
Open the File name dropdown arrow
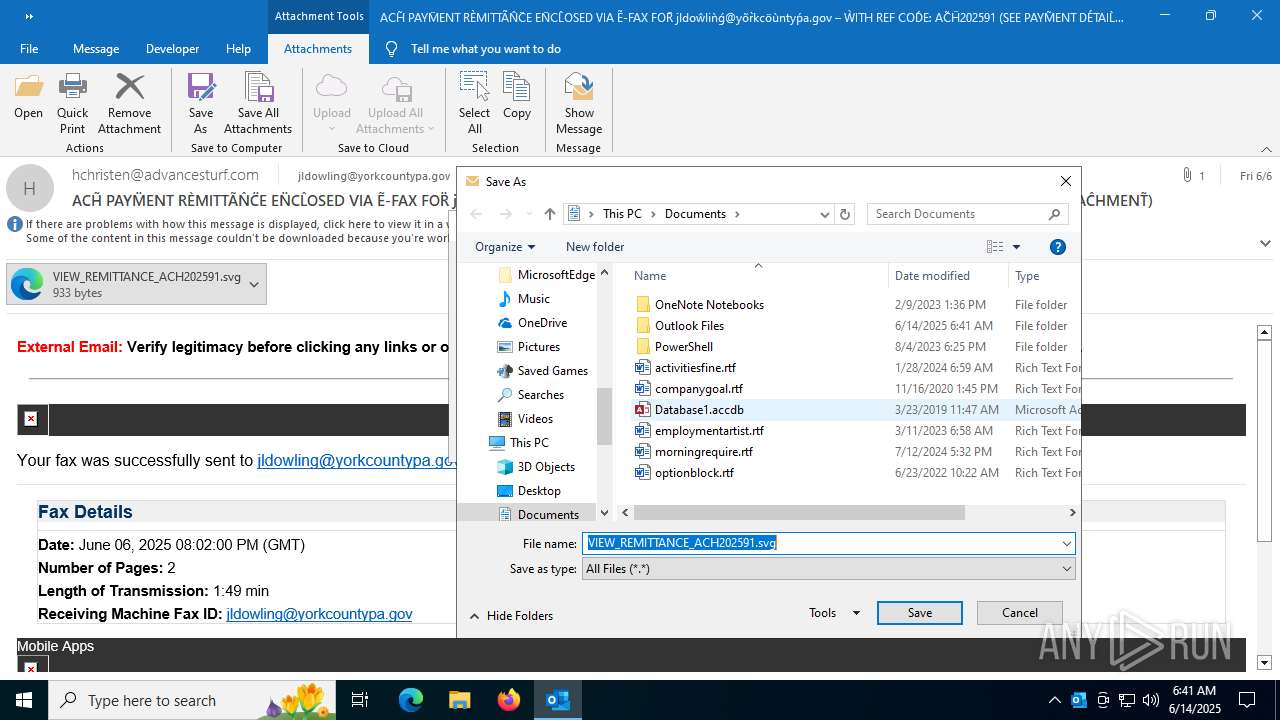[x=1066, y=543]
